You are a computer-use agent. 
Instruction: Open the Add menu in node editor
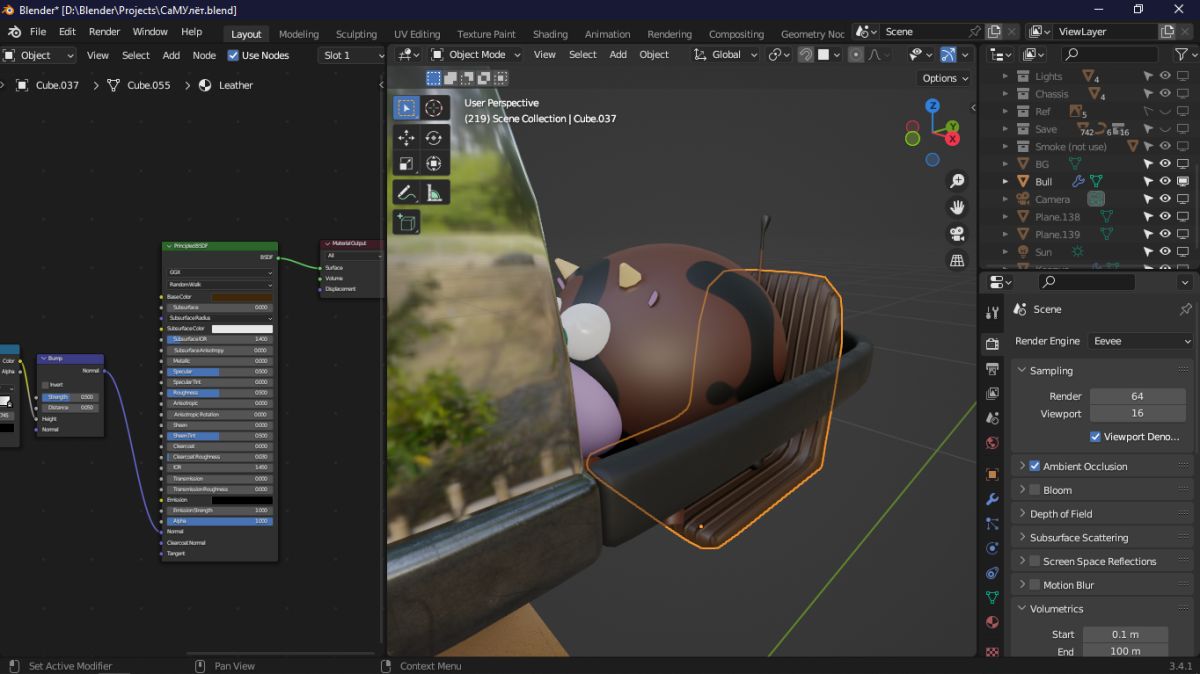(171, 55)
